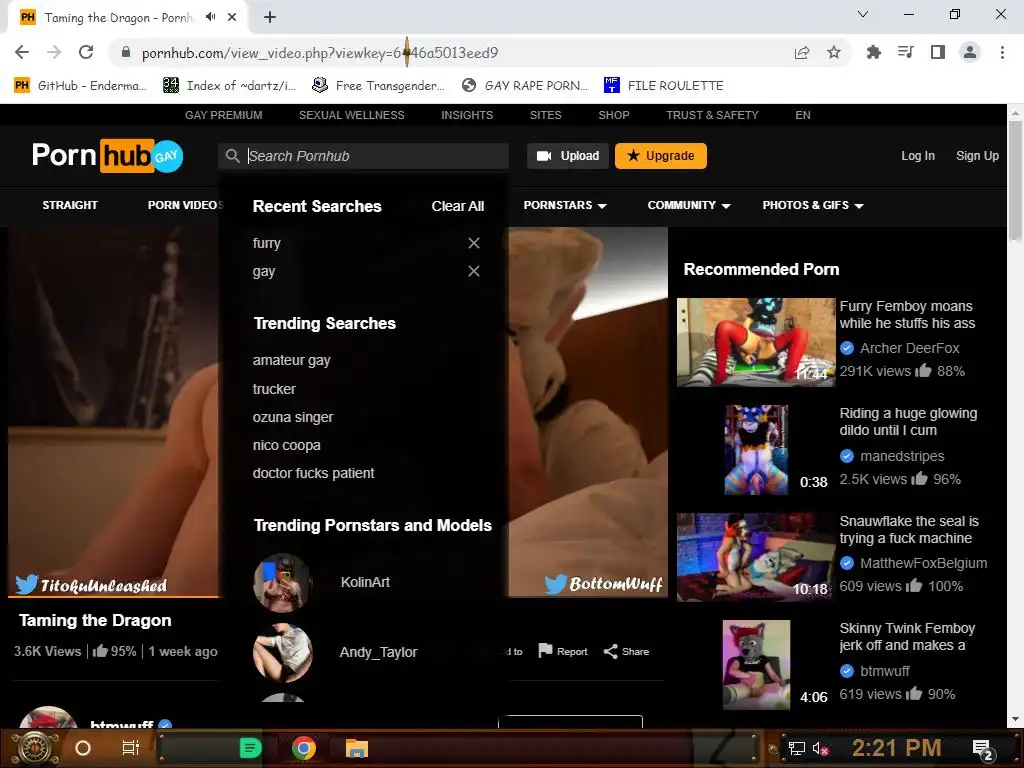Open the EN language selector
Image resolution: width=1024 pixels, height=768 pixels.
click(803, 115)
